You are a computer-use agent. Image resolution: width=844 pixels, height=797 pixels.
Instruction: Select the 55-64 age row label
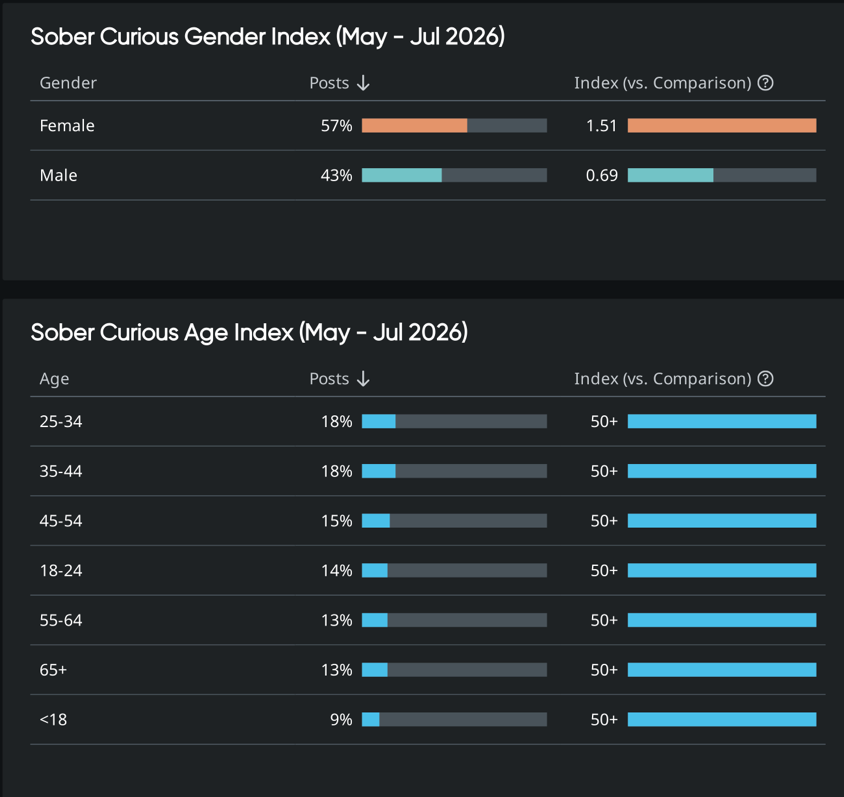[61, 620]
